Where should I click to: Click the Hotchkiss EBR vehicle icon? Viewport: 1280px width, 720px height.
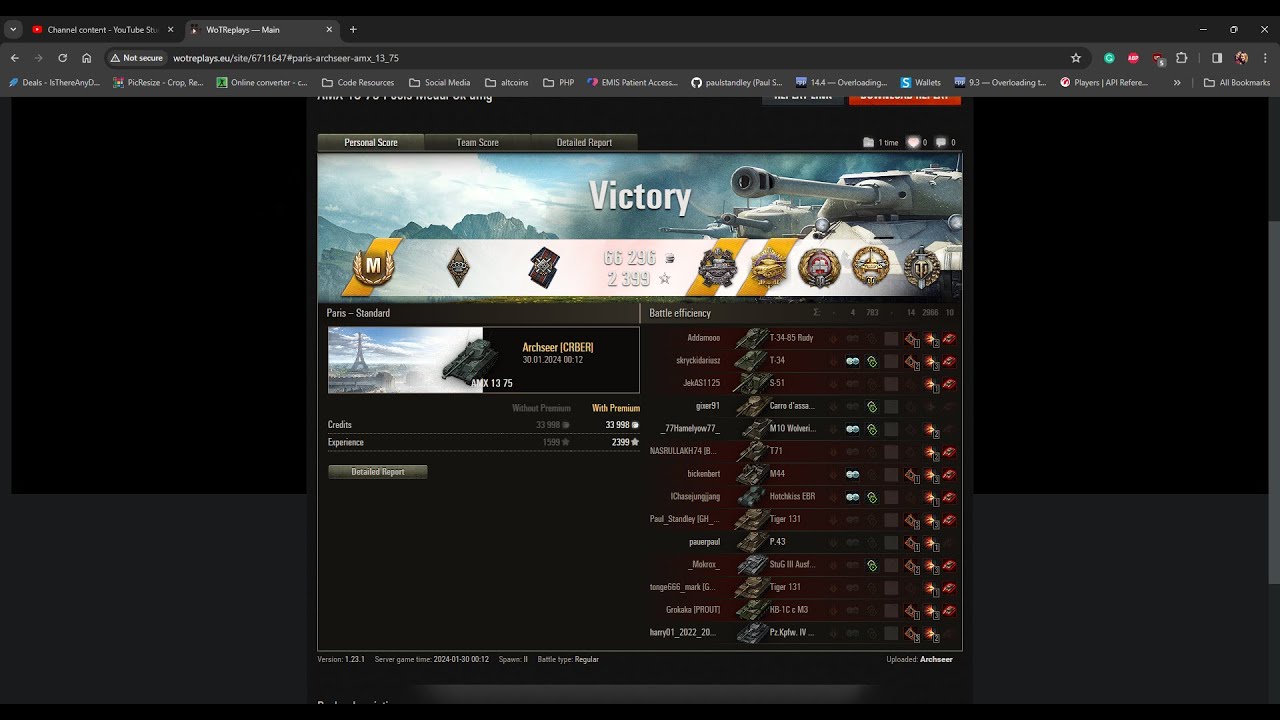pyautogui.click(x=752, y=497)
